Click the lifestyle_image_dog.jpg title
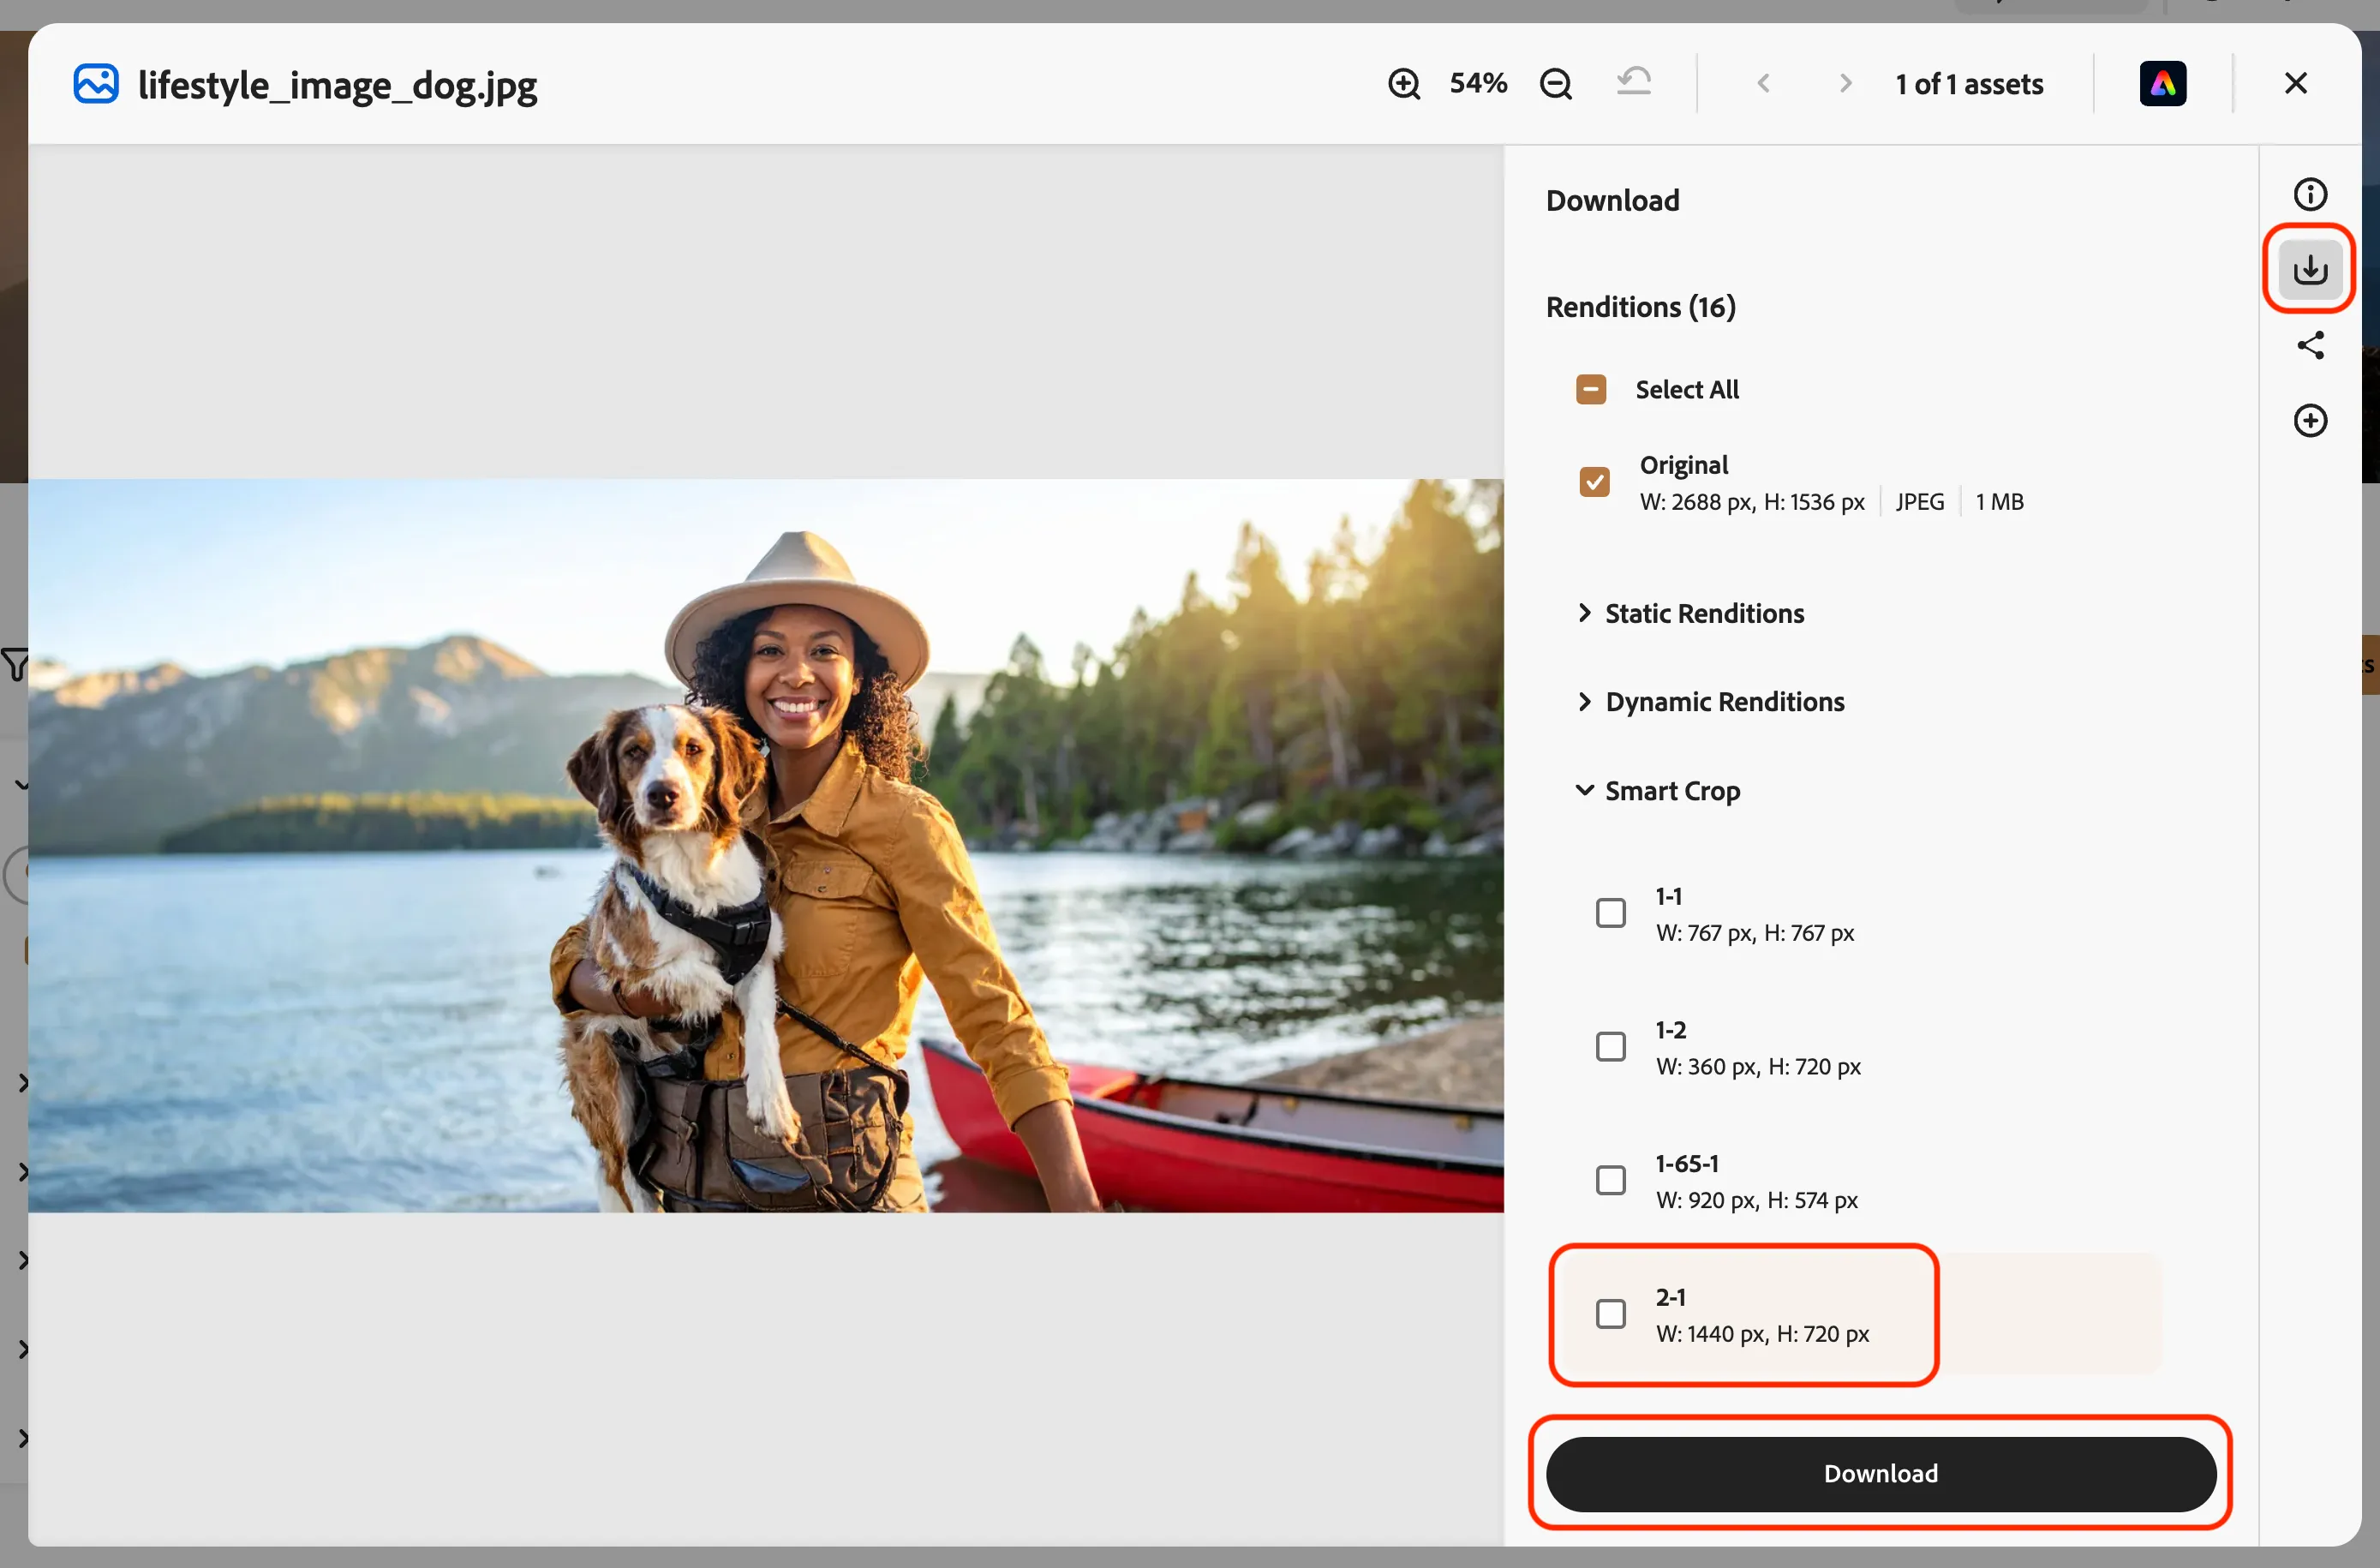This screenshot has height=1568, width=2380. (x=337, y=86)
